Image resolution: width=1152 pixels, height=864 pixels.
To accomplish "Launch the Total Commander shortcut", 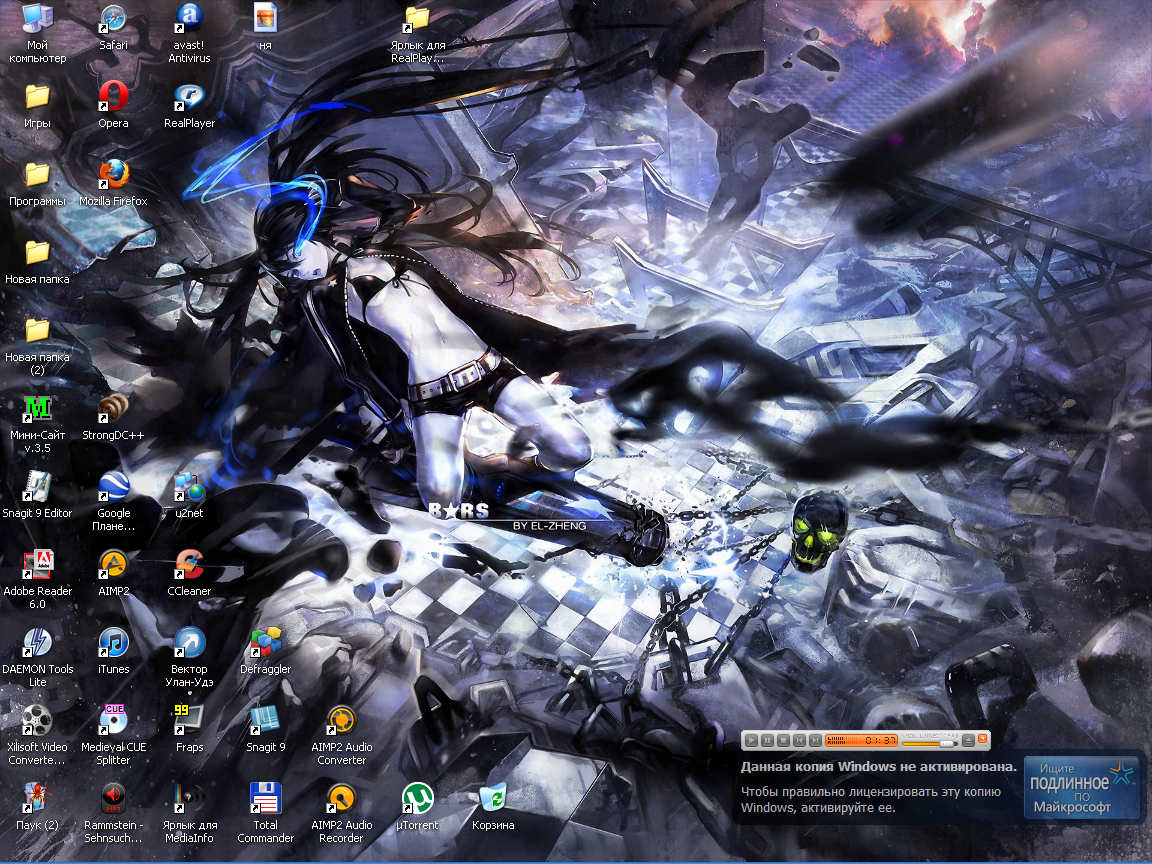I will [x=265, y=813].
